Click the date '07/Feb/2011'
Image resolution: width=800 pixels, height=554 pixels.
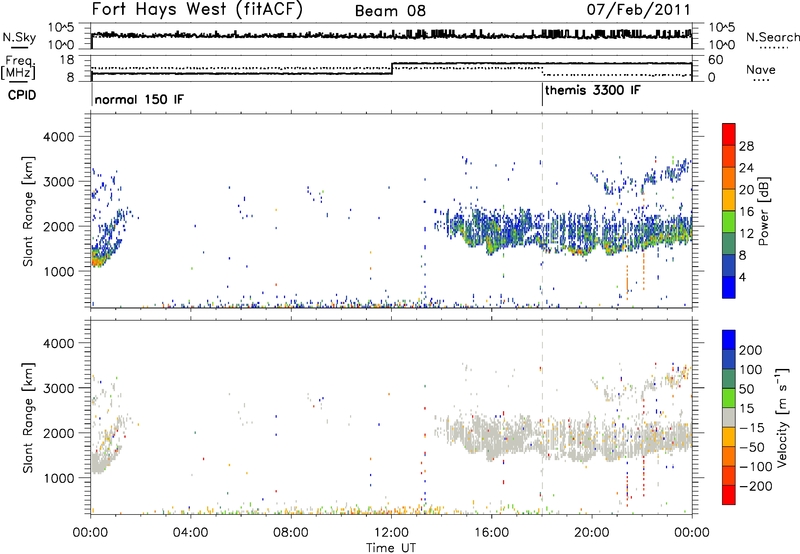[638, 10]
